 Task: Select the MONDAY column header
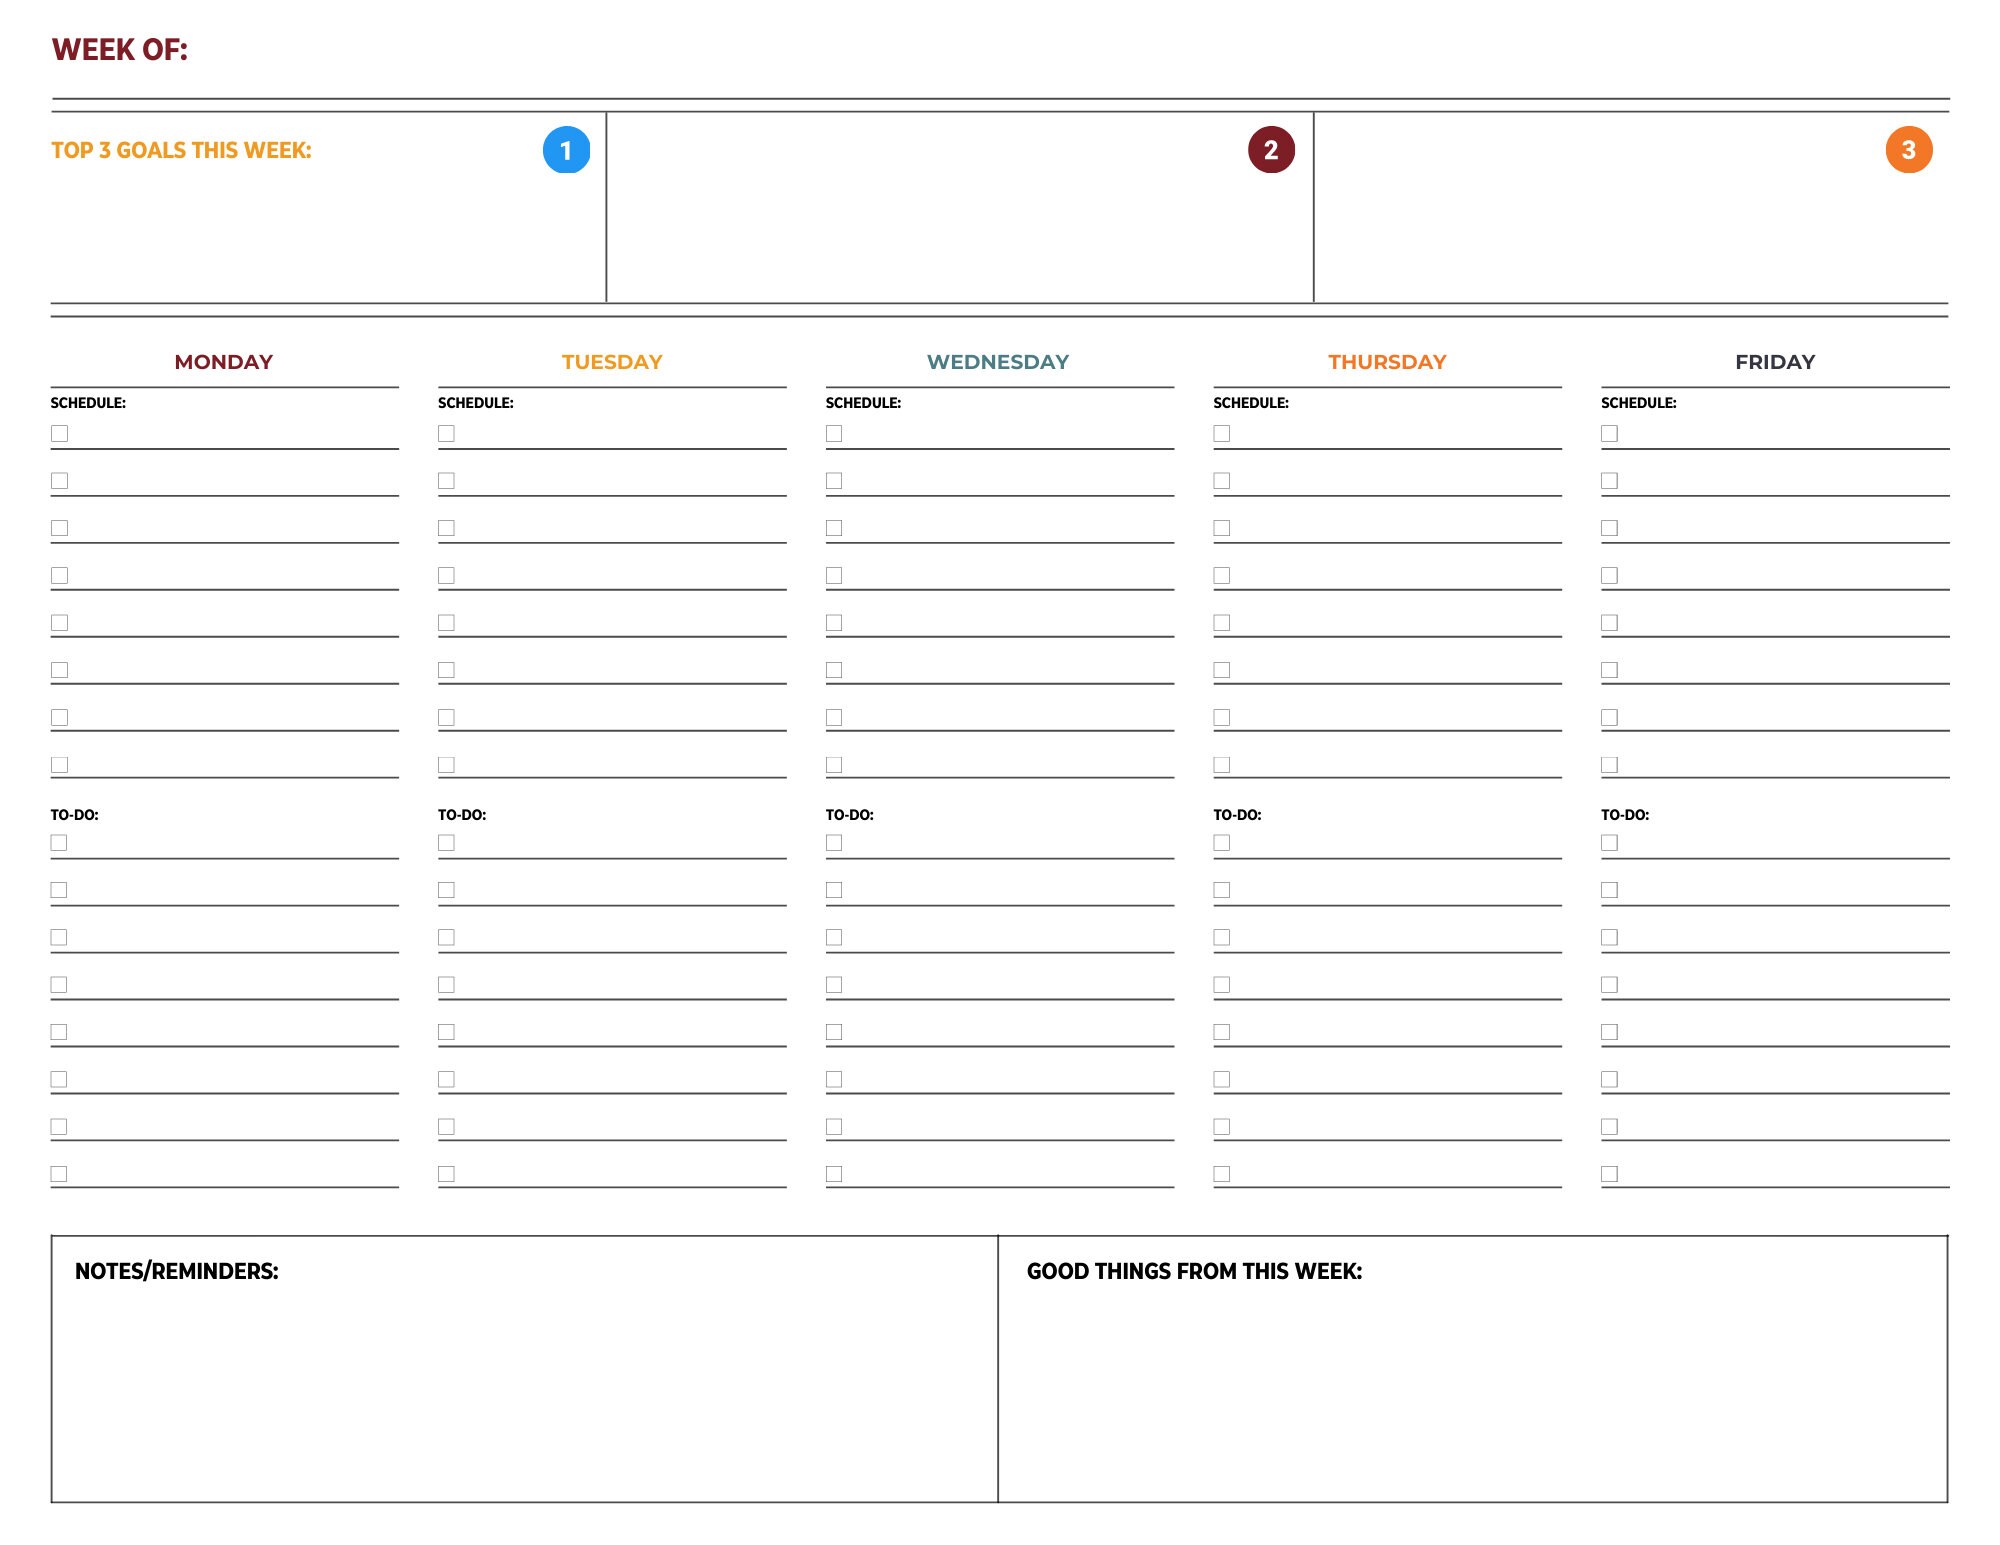click(224, 362)
